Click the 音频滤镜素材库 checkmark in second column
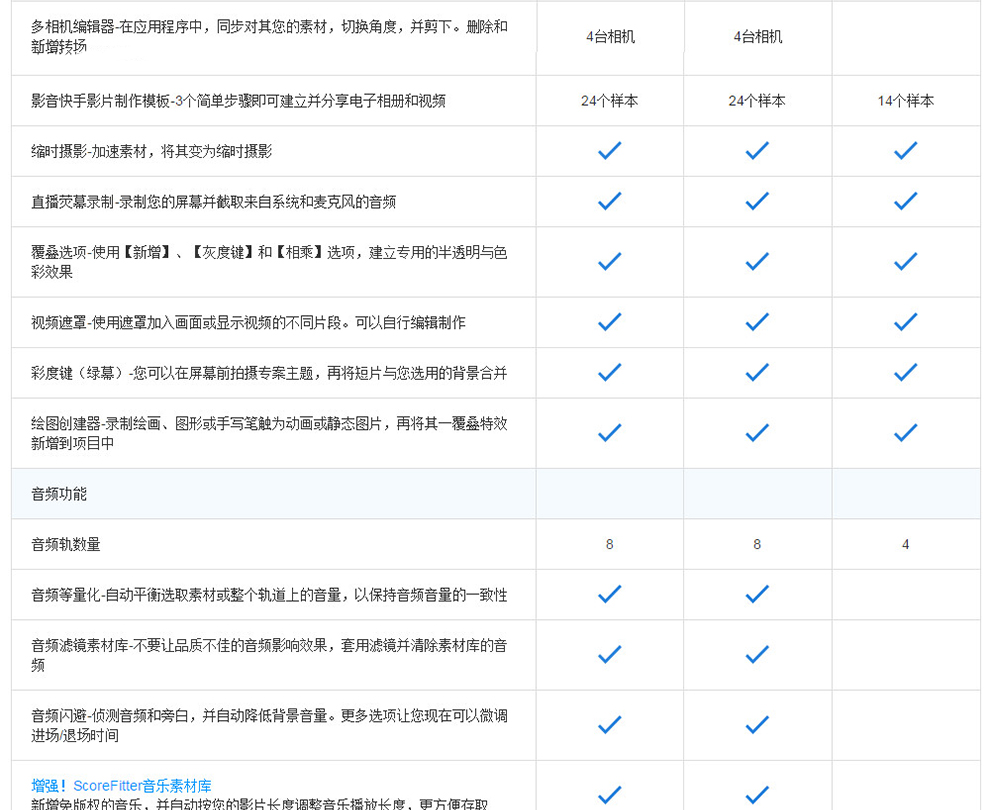This screenshot has height=810, width=990. pyautogui.click(x=757, y=654)
